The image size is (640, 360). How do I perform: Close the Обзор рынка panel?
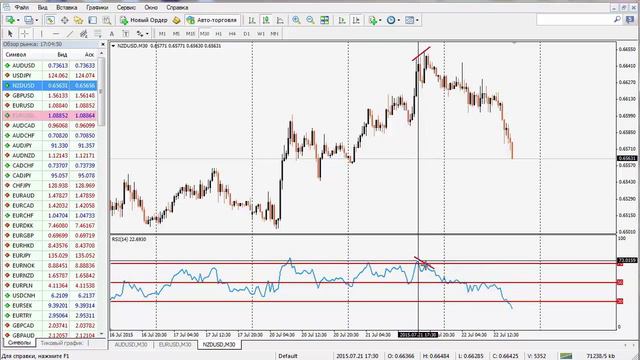click(x=102, y=44)
